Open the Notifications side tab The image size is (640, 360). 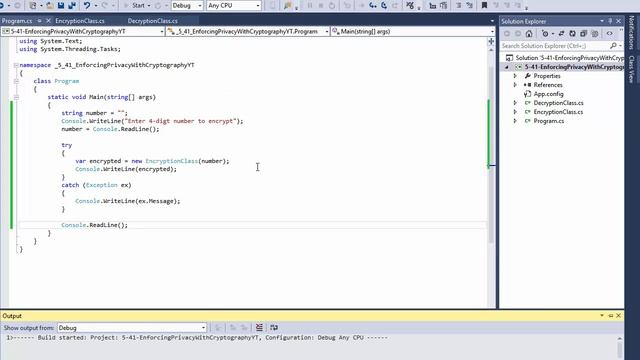[x=632, y=32]
